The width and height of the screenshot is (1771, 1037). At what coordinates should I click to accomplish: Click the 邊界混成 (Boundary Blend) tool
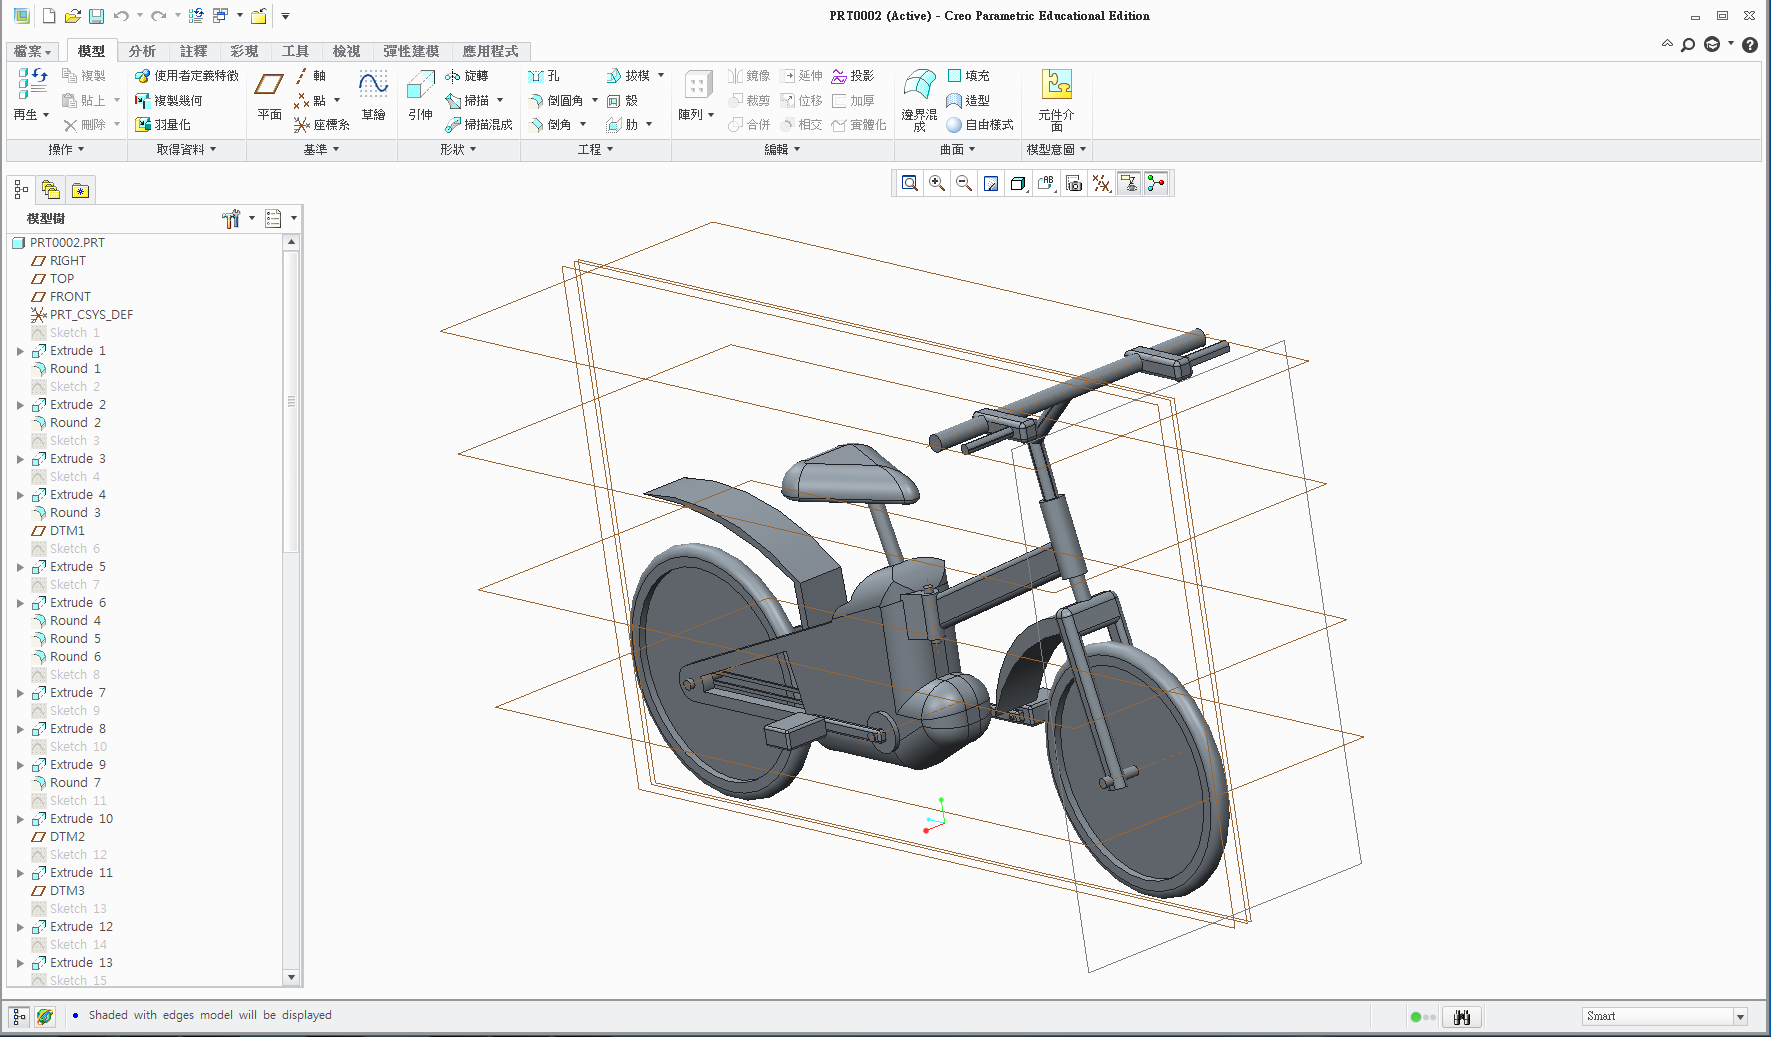pos(919,100)
